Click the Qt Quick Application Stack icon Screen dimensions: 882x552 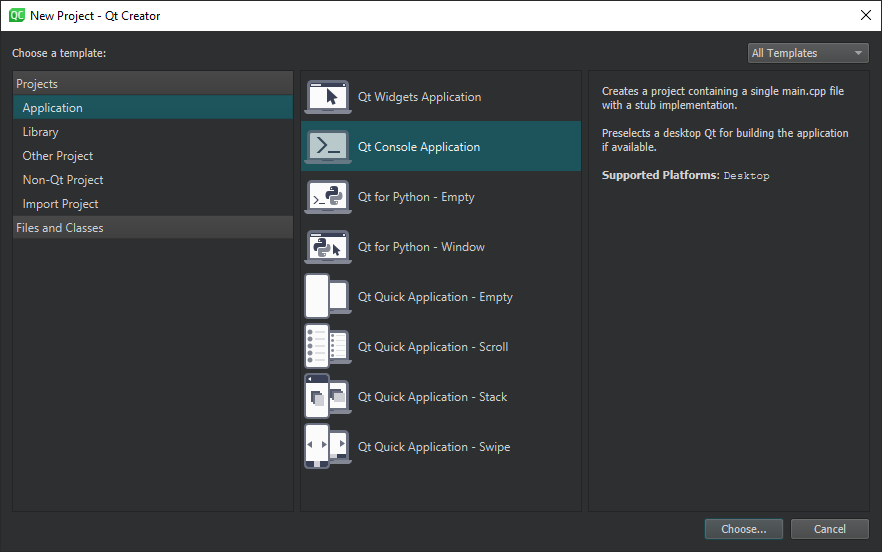[x=328, y=397]
